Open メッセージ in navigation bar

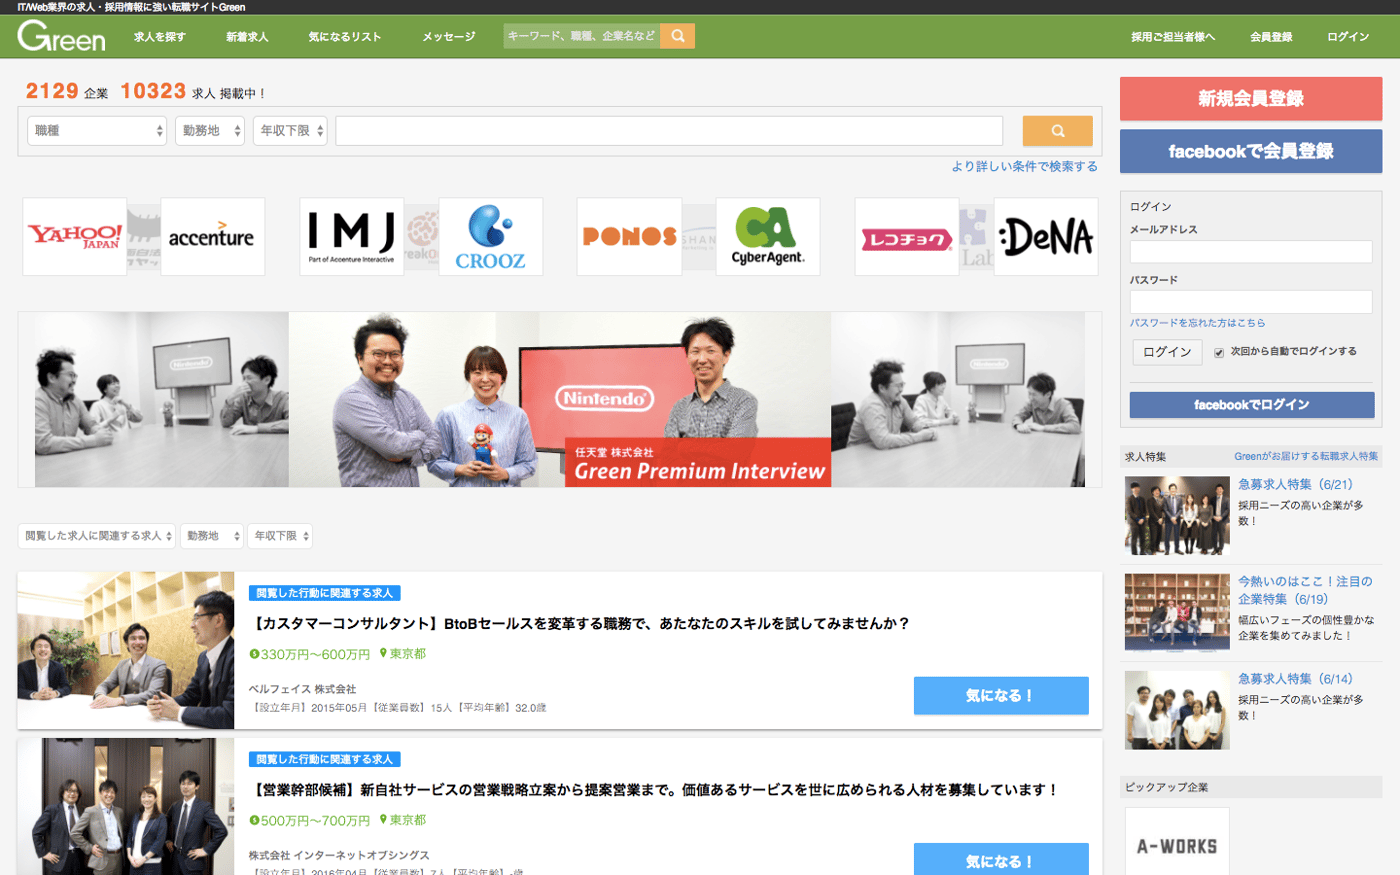pos(449,37)
